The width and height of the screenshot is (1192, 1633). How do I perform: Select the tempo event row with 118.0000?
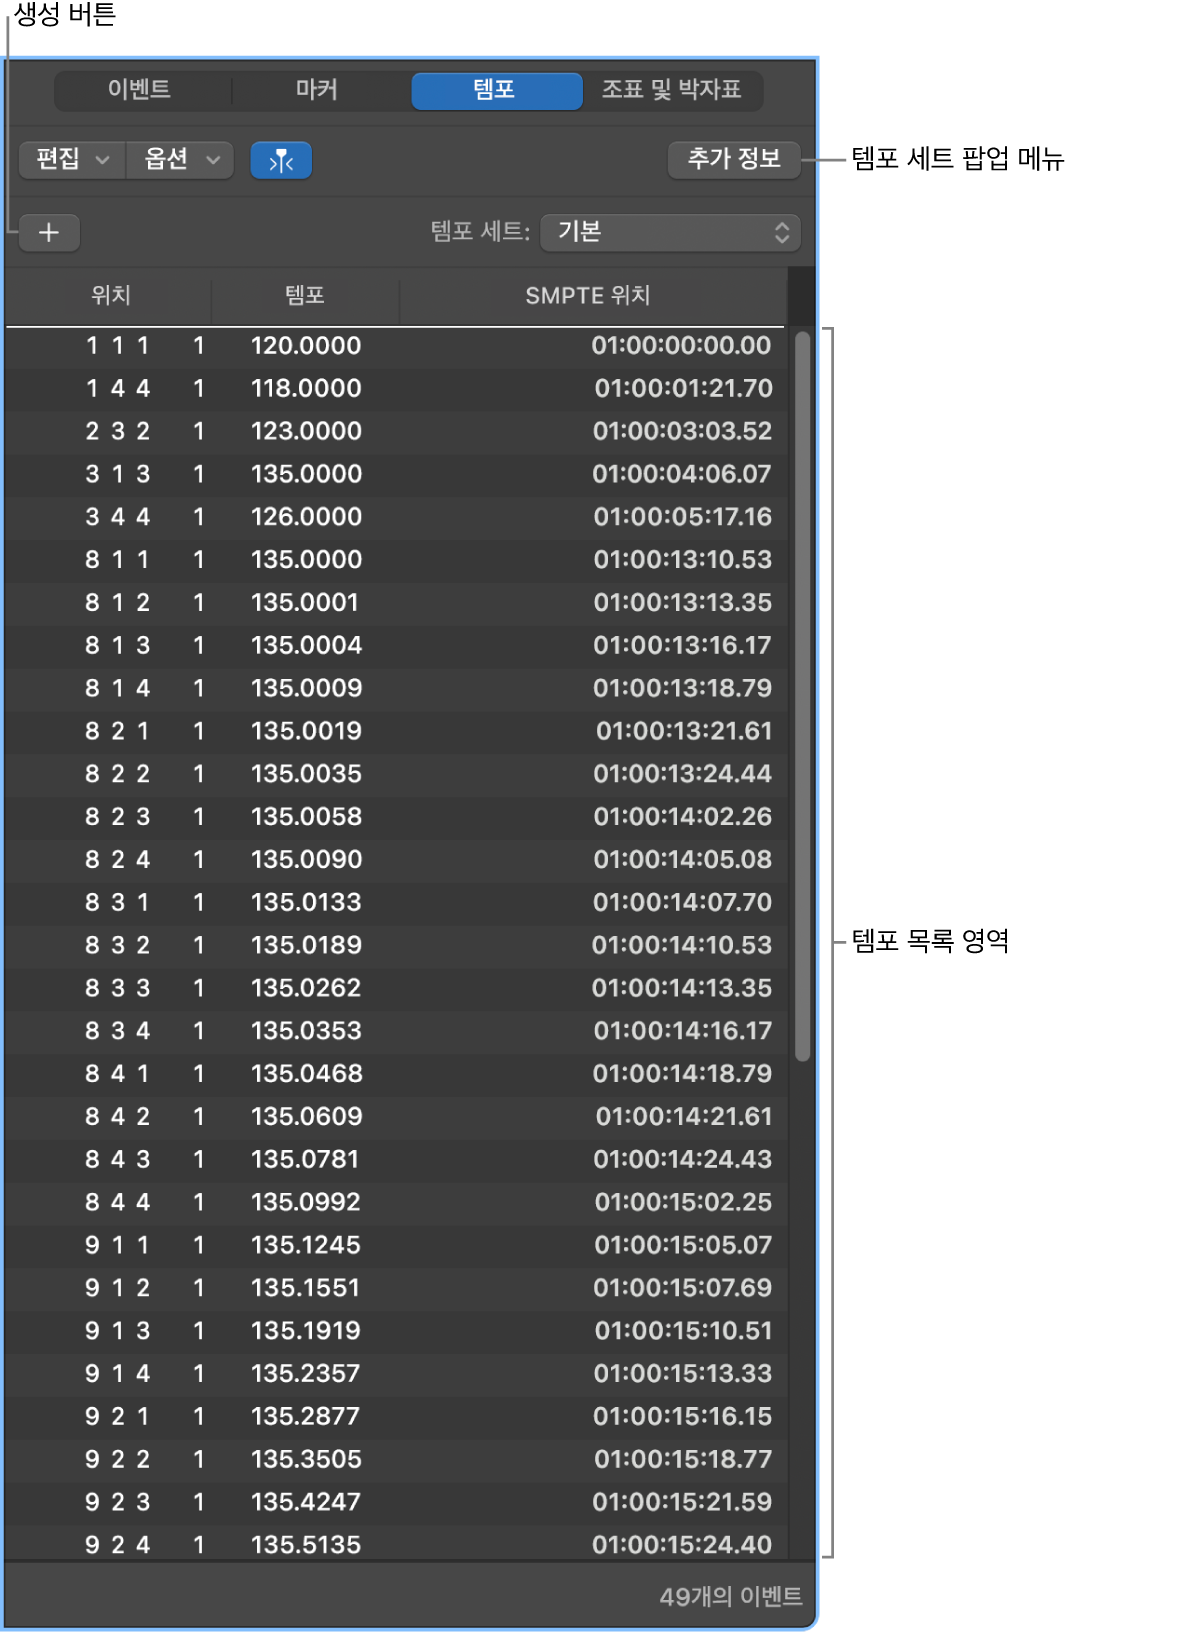click(x=396, y=389)
